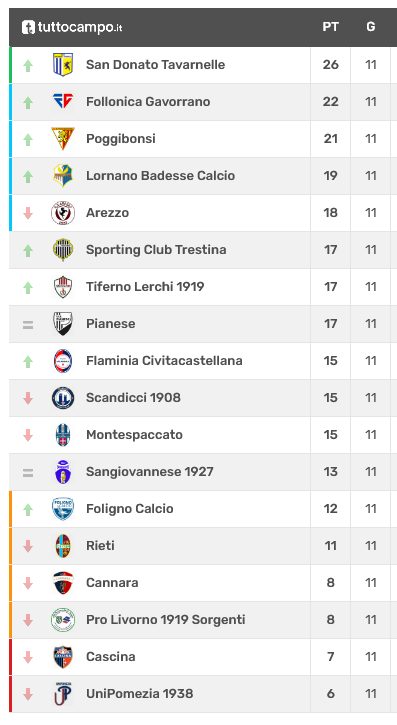
Task: Click the tuttocampo.it logo
Action: point(72,27)
